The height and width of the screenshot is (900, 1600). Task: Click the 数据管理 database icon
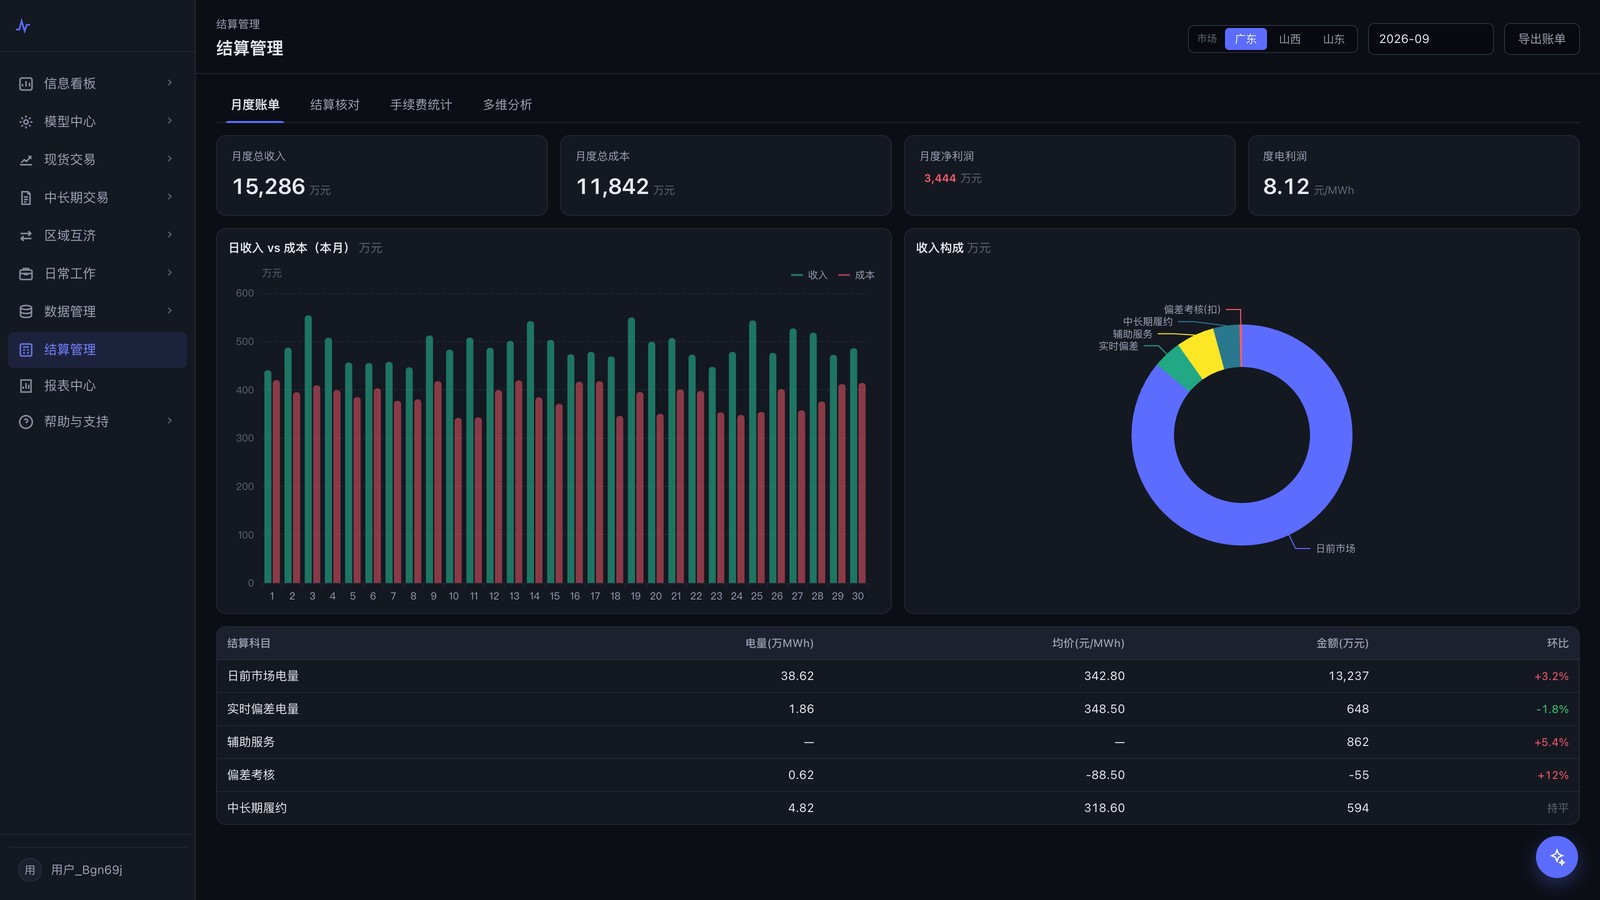26,312
